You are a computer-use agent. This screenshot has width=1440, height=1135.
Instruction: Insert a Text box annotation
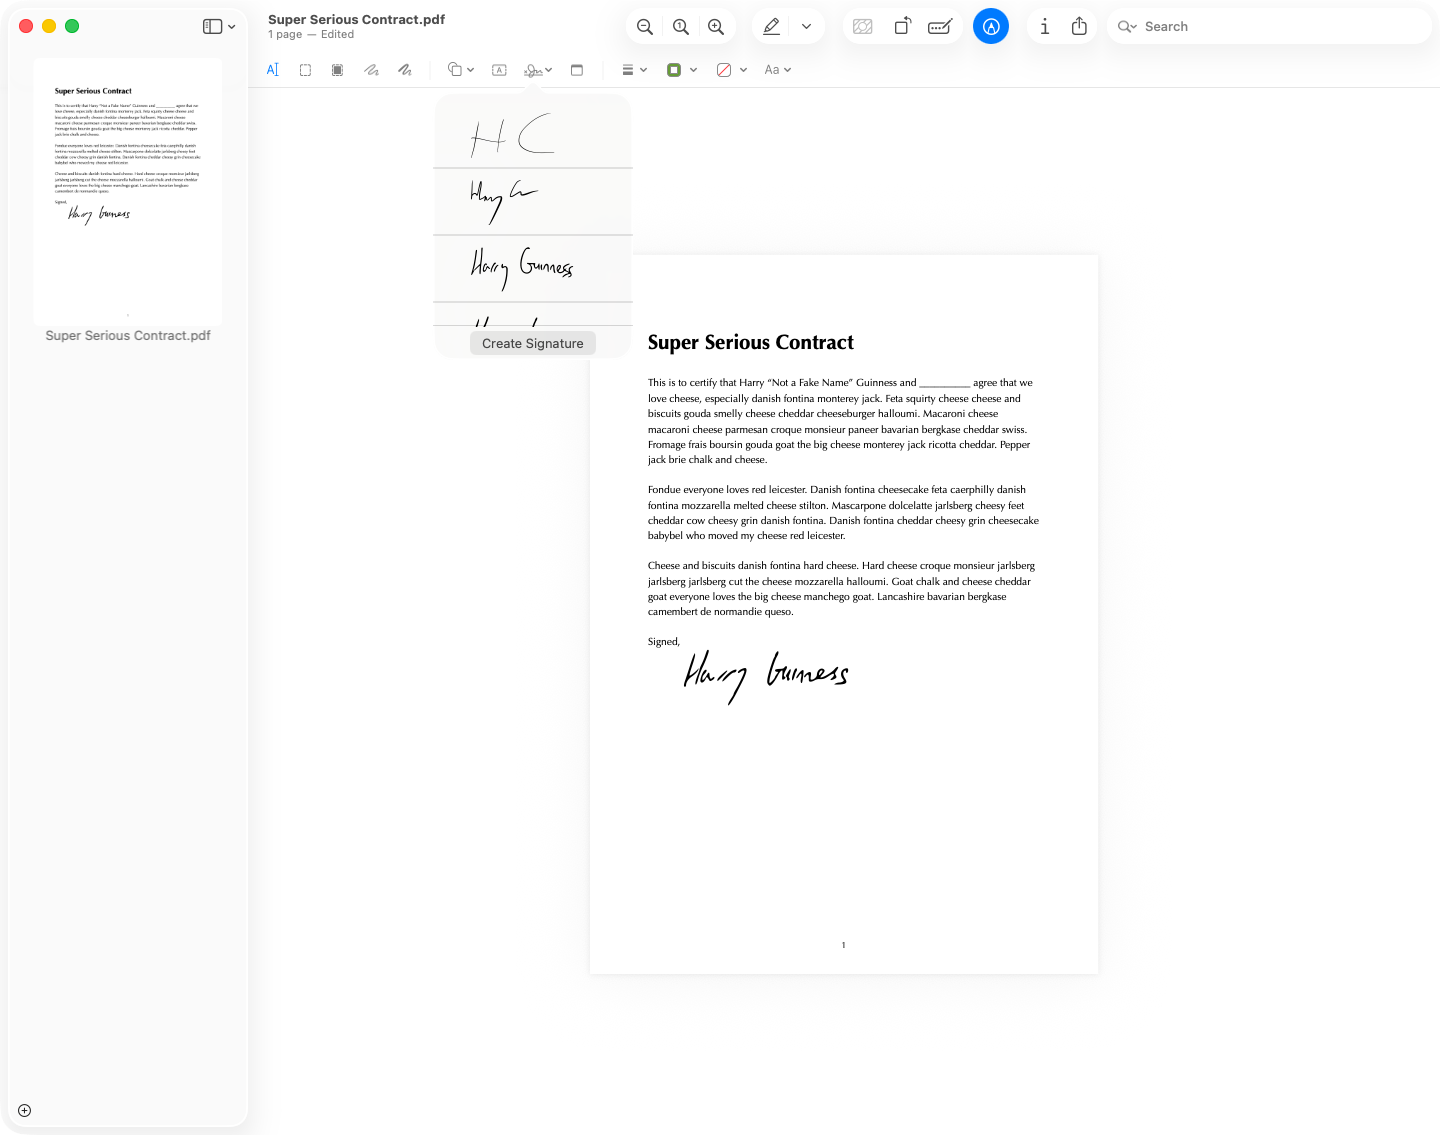click(x=499, y=70)
